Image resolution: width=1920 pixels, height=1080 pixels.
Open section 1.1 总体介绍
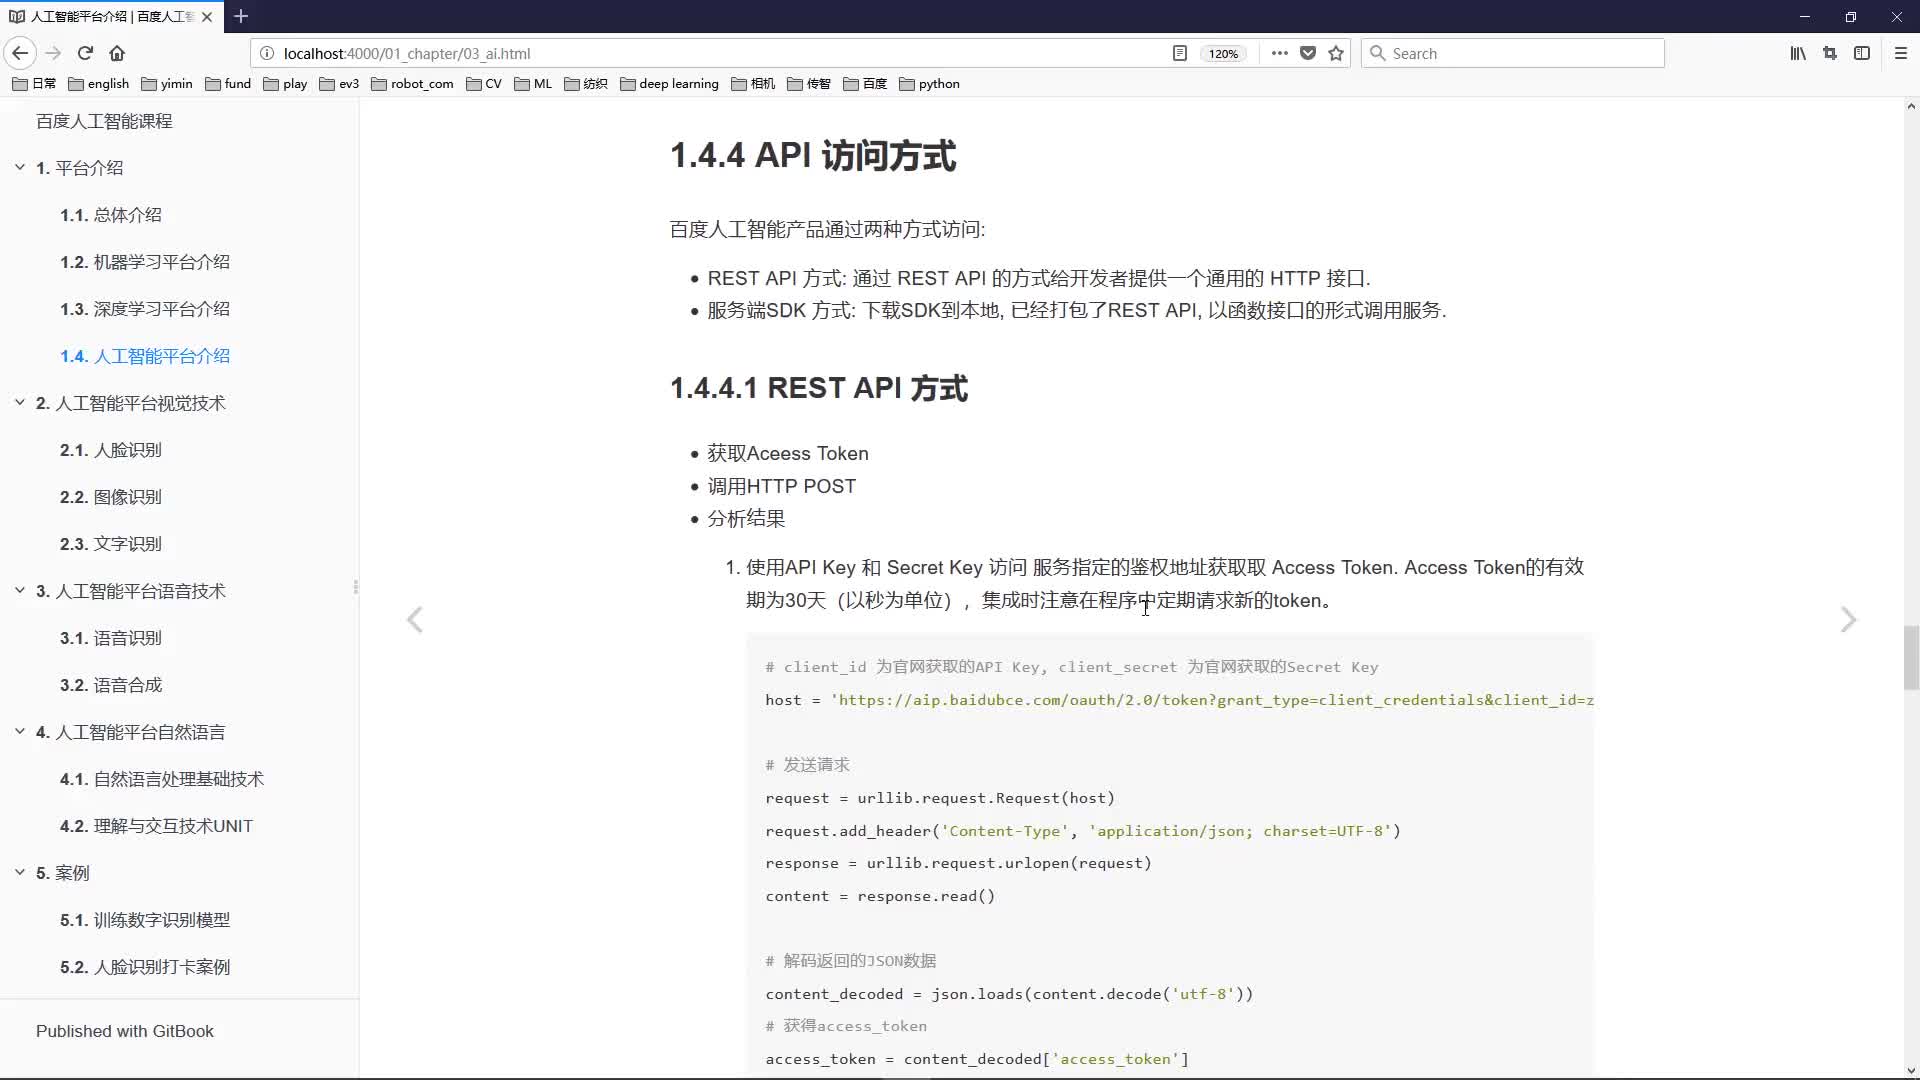[x=110, y=215]
